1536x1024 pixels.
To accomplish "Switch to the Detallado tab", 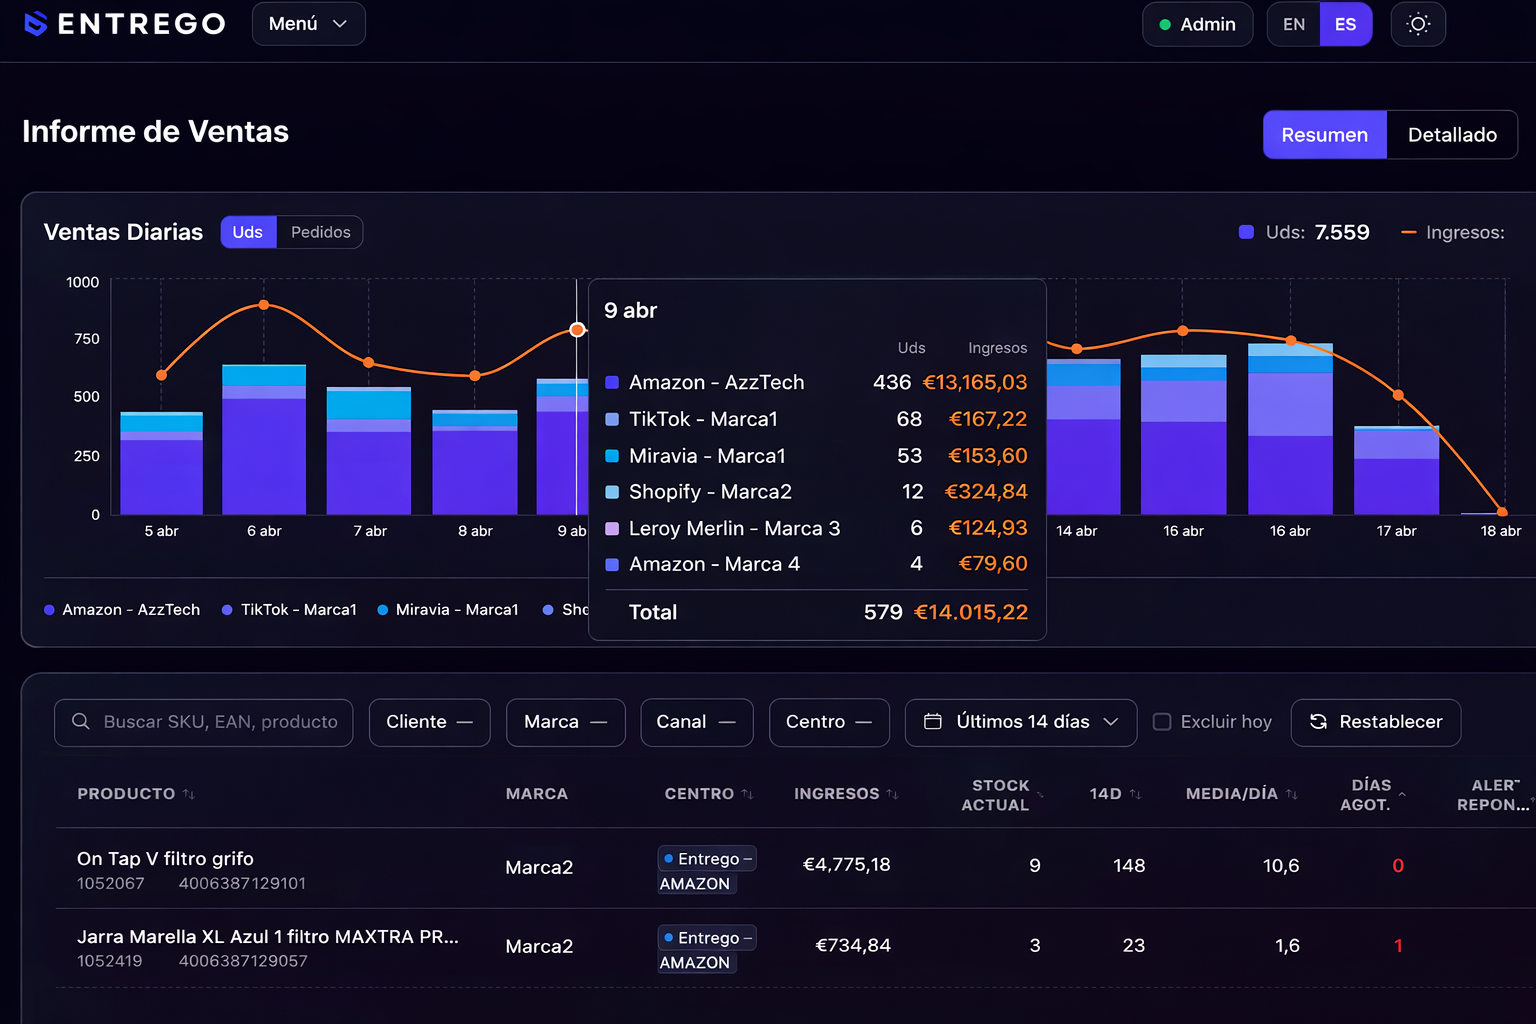I will click(1451, 135).
